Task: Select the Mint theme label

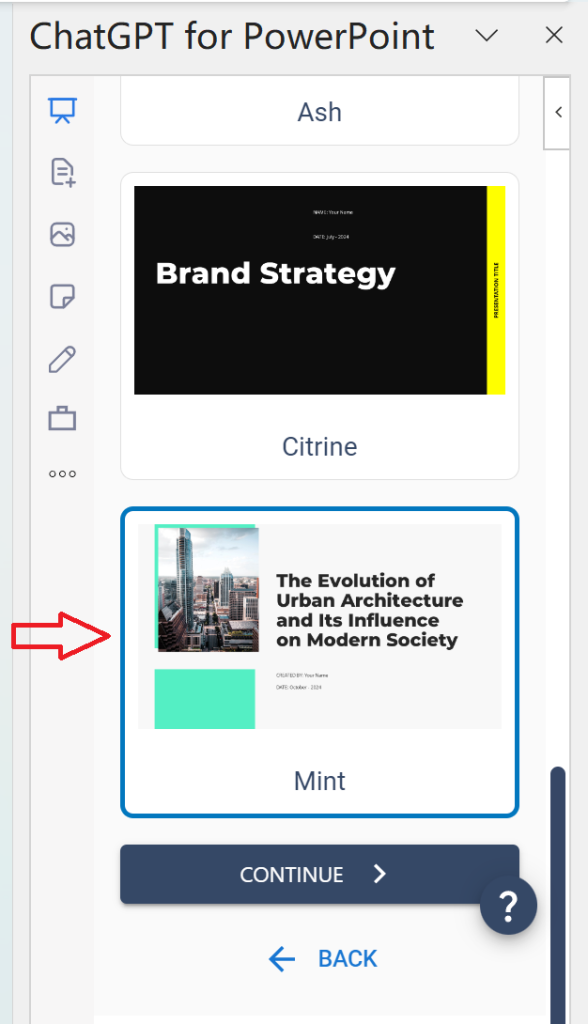Action: pos(319,781)
